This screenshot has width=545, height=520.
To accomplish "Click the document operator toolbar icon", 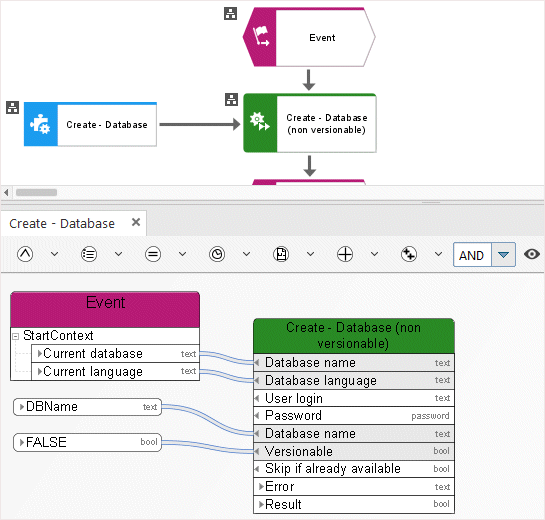I will [281, 254].
